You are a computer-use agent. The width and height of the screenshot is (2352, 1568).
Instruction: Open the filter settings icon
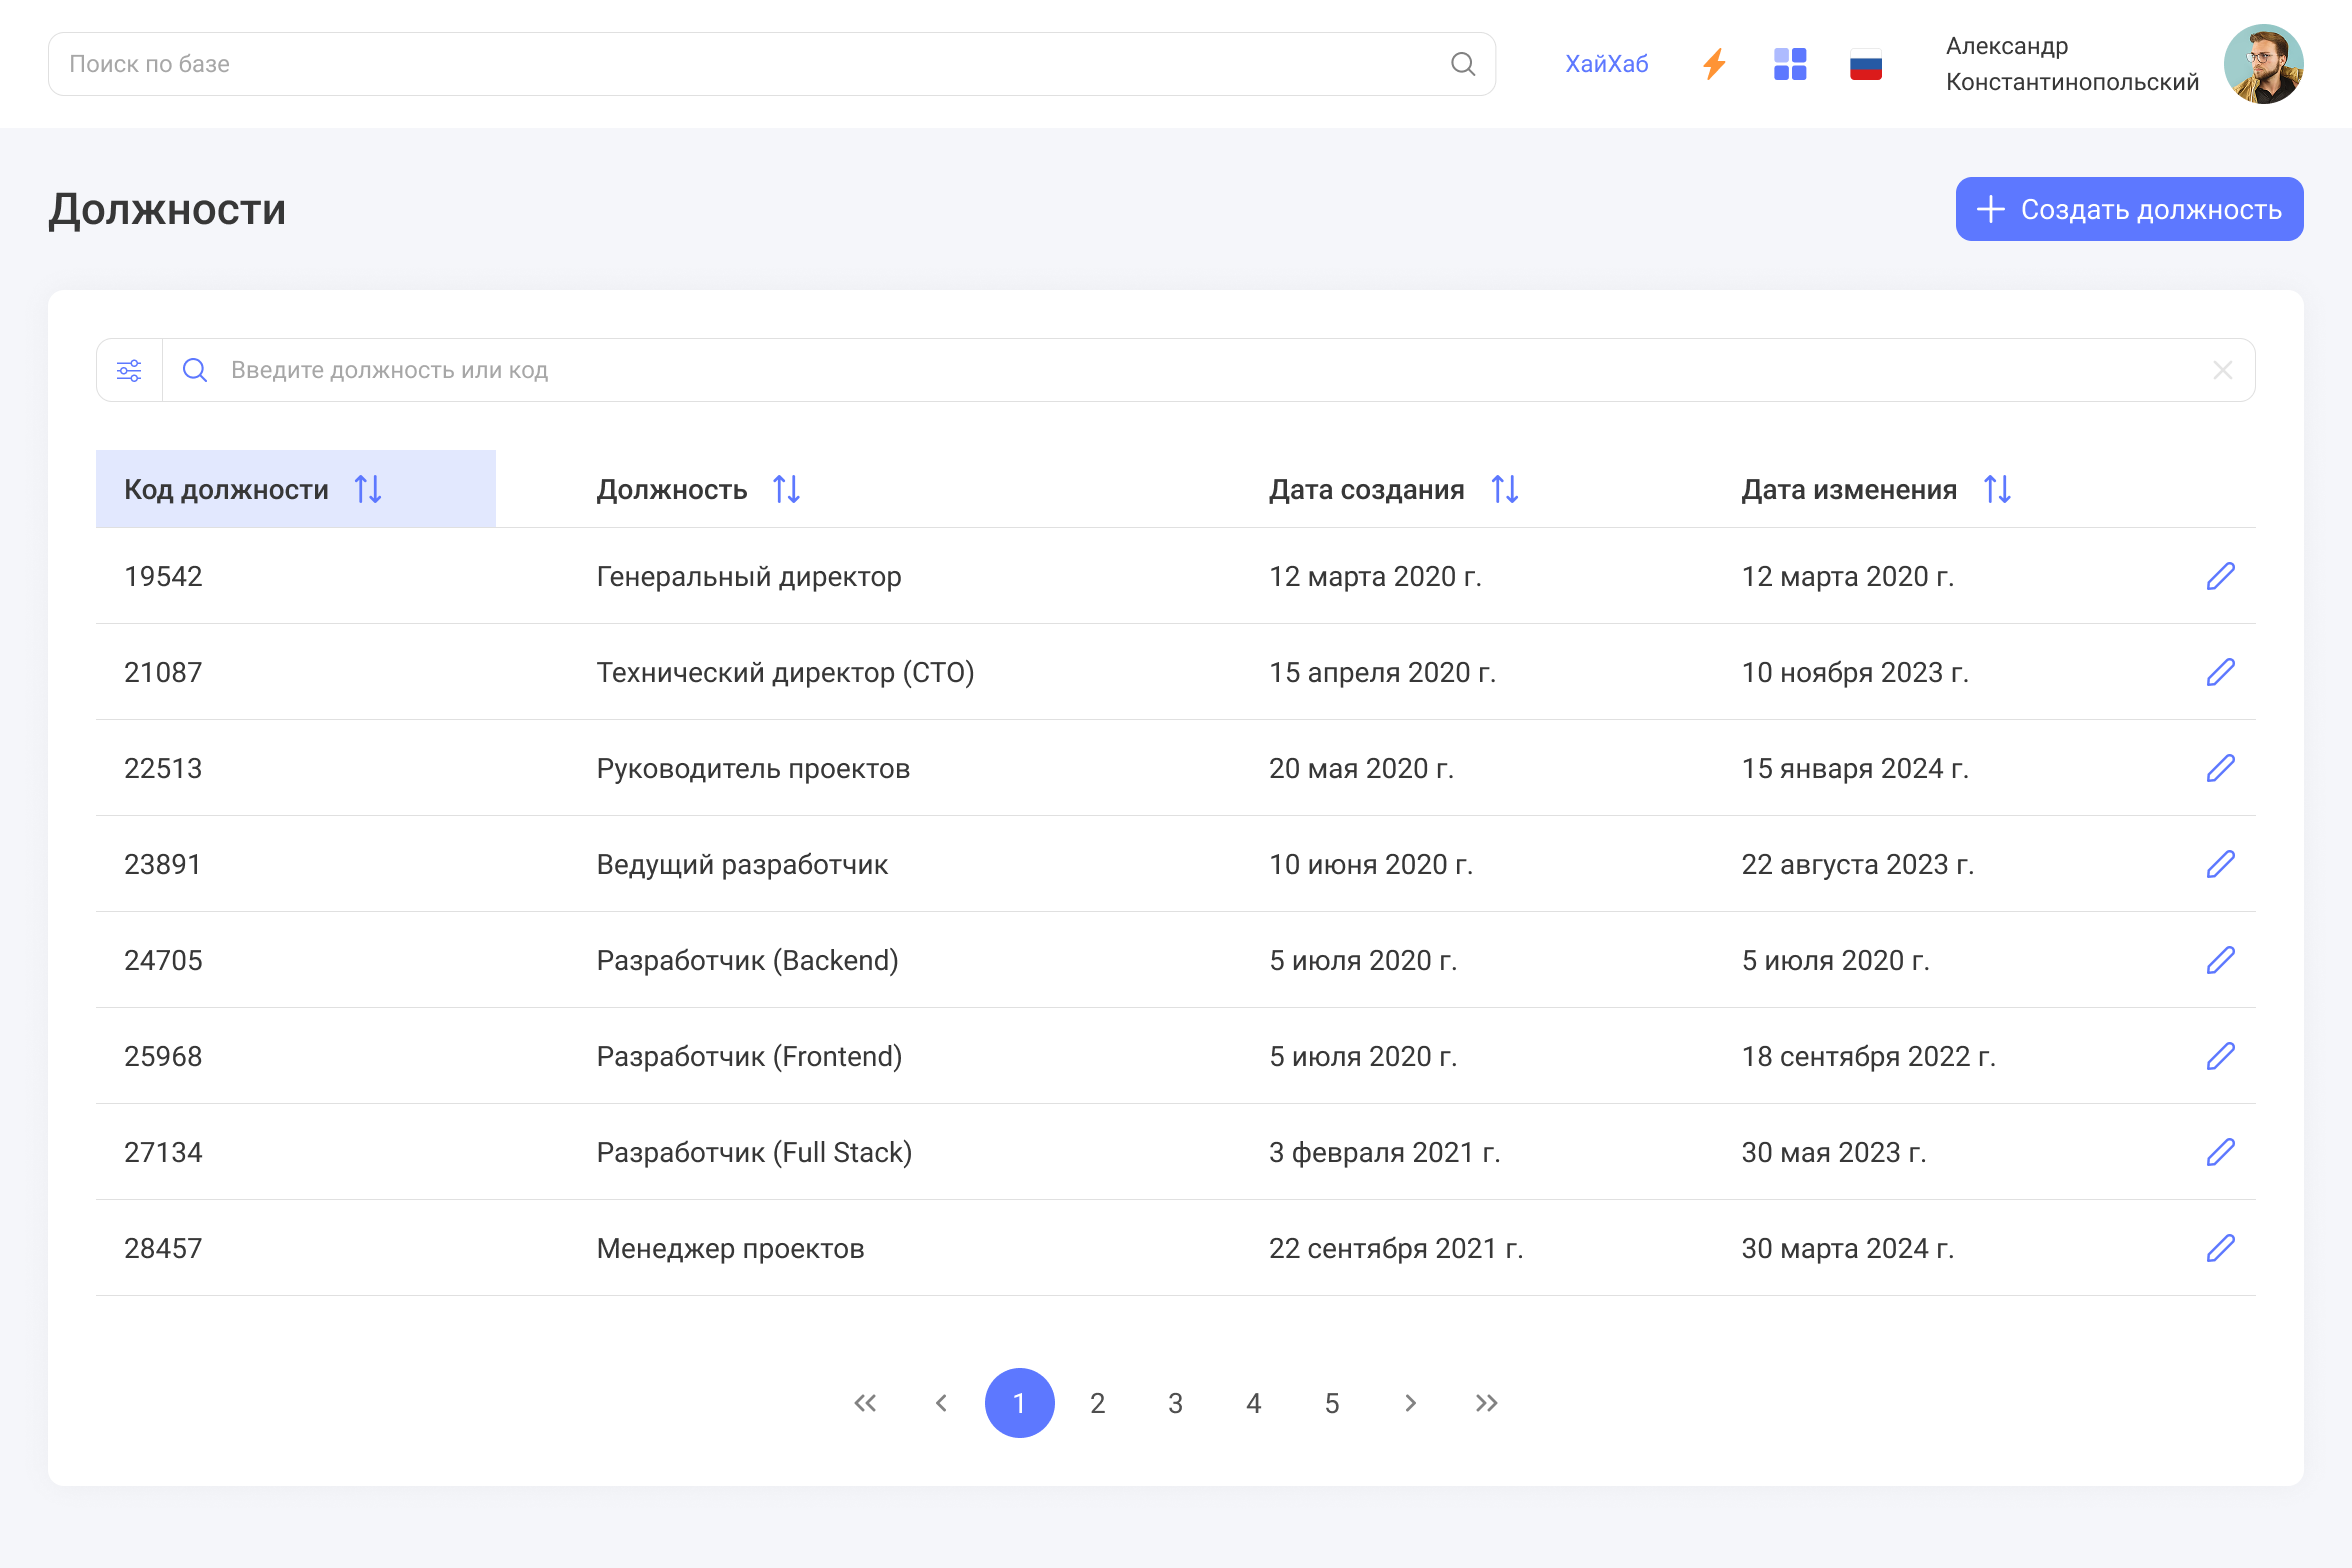[129, 370]
